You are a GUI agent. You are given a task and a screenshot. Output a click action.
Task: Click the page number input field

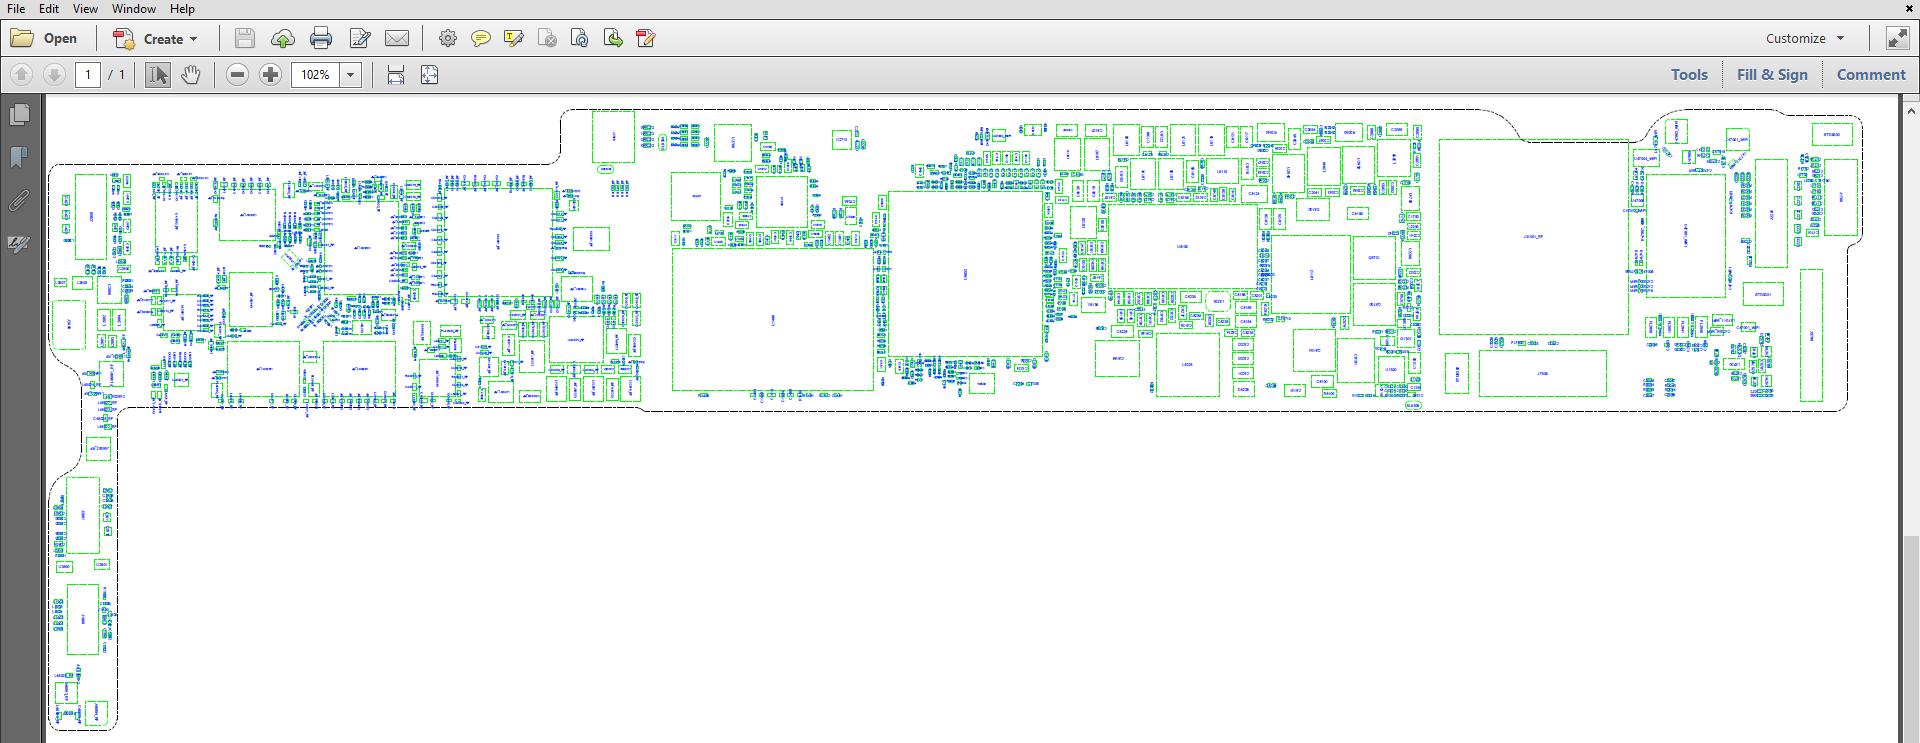(x=88, y=75)
